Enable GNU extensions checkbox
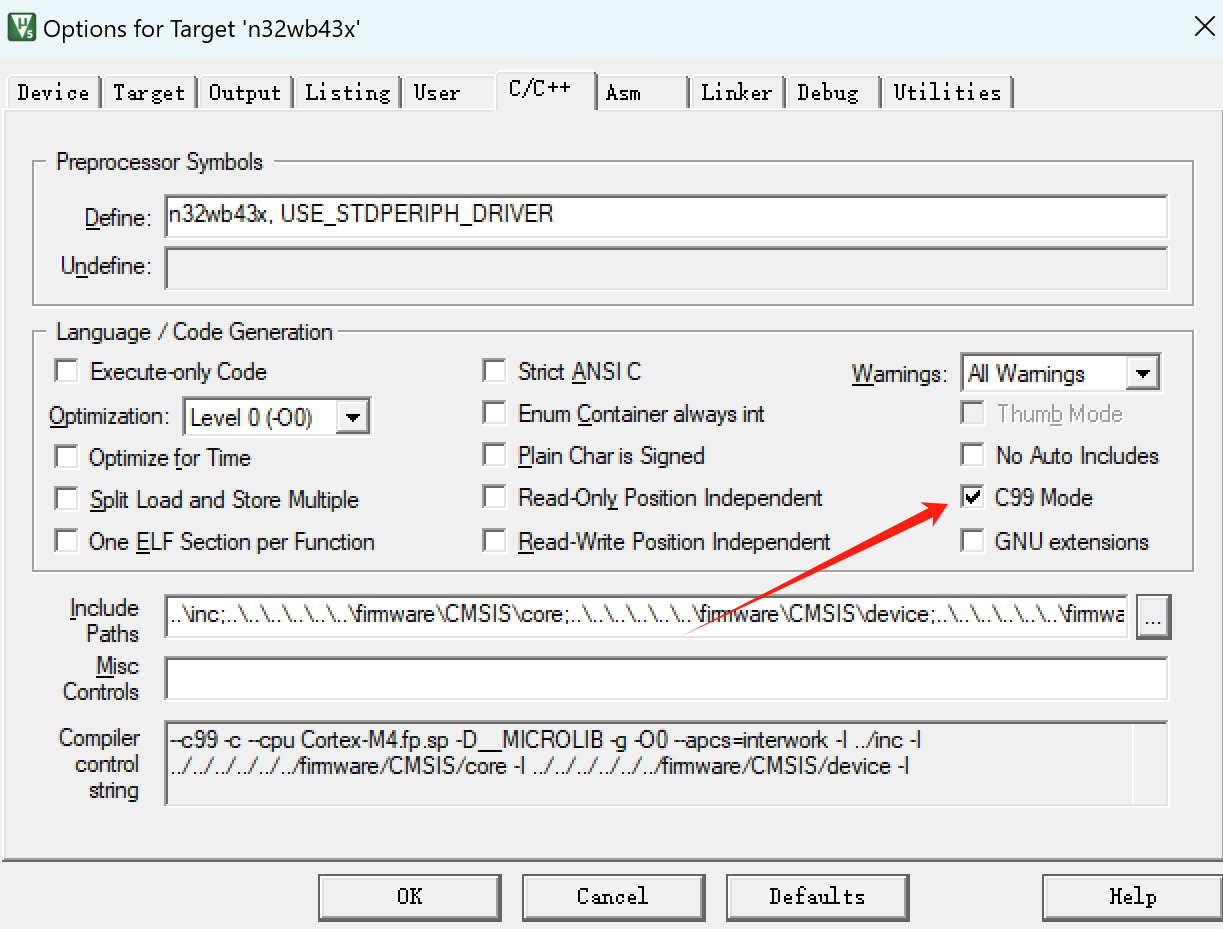Screen dimensions: 1223x929 [972, 541]
